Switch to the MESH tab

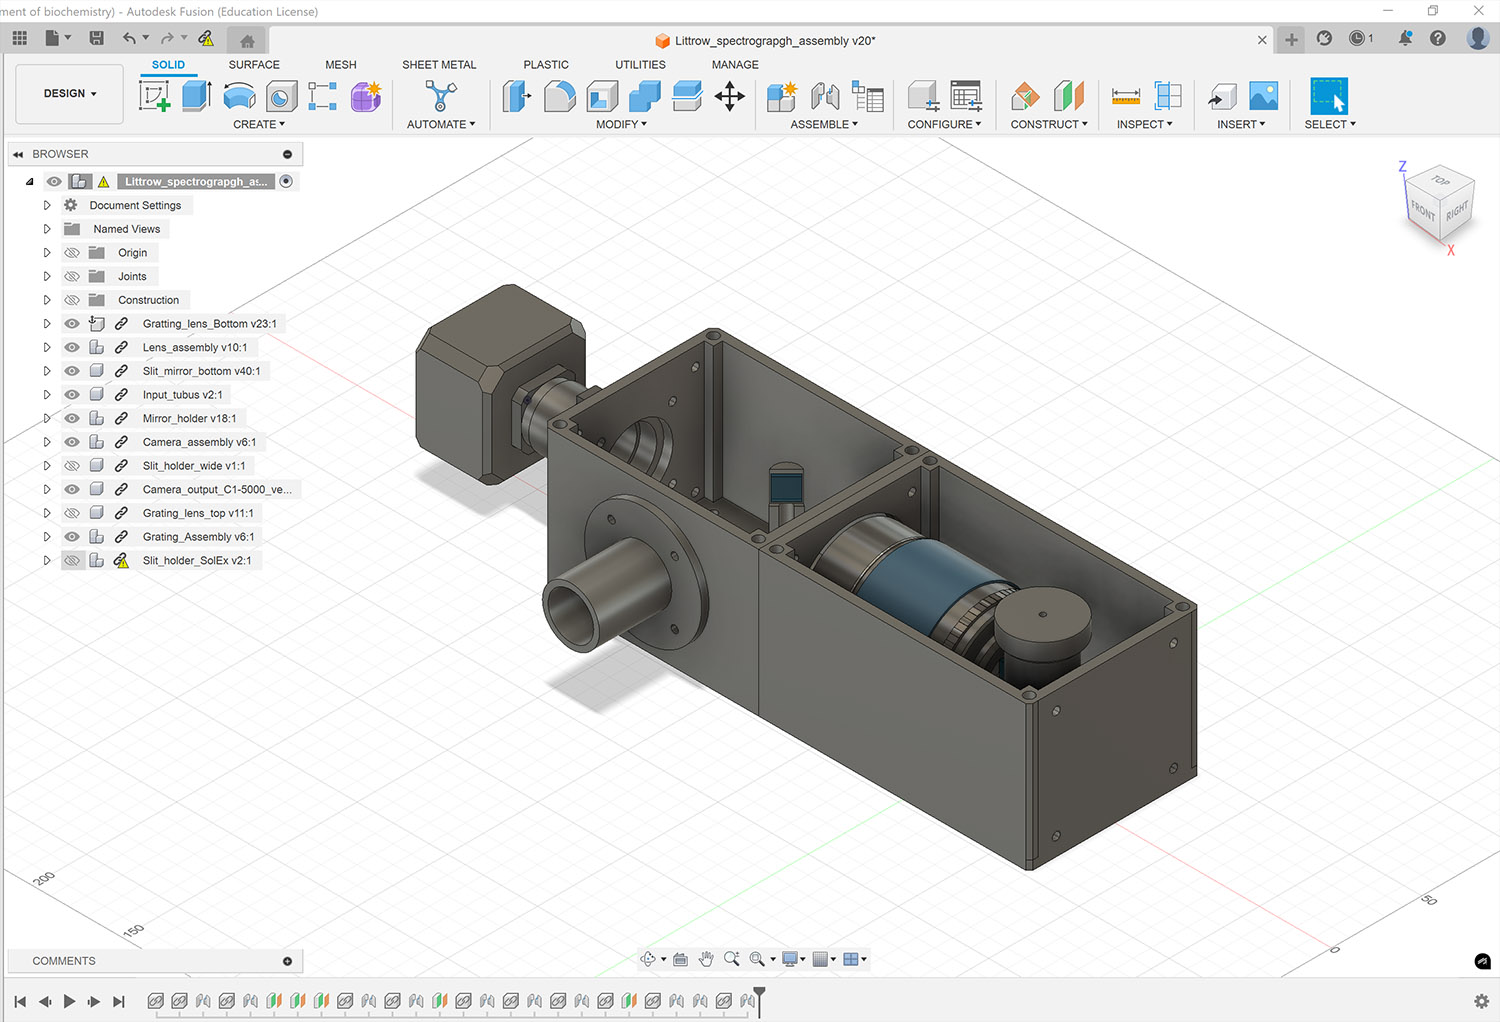click(x=341, y=64)
